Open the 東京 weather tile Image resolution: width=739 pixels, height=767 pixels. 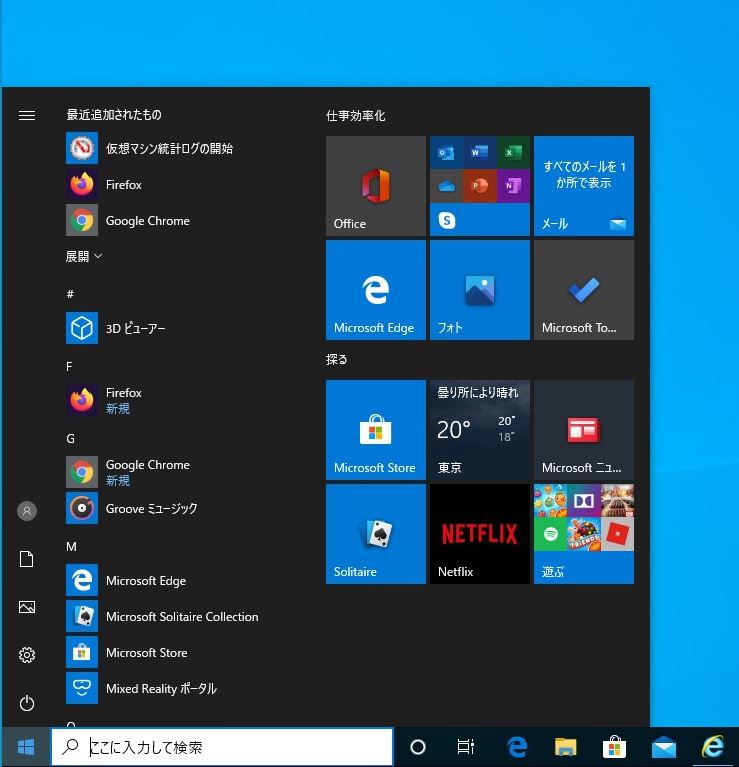tap(480, 430)
